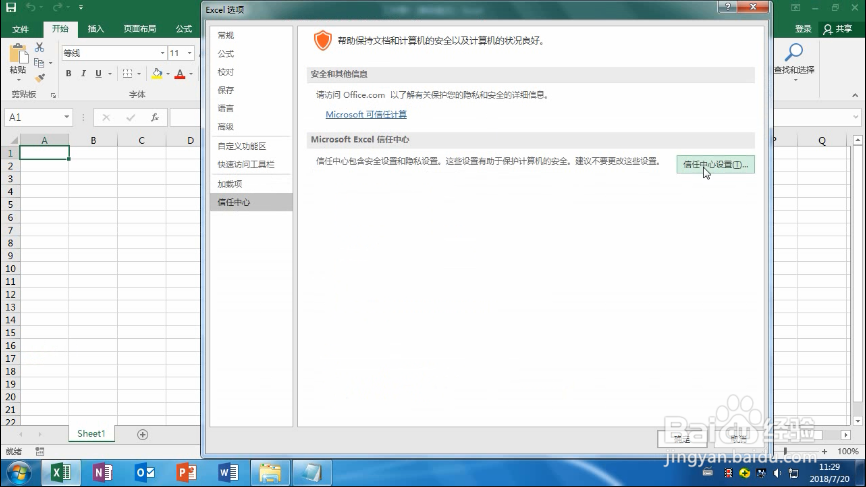Click the volume speaker tray icon

(x=778, y=473)
